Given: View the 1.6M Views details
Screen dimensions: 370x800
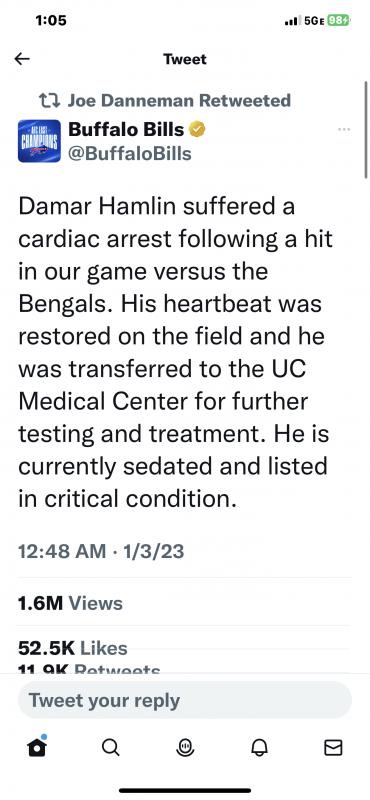Looking at the screenshot, I should [70, 603].
